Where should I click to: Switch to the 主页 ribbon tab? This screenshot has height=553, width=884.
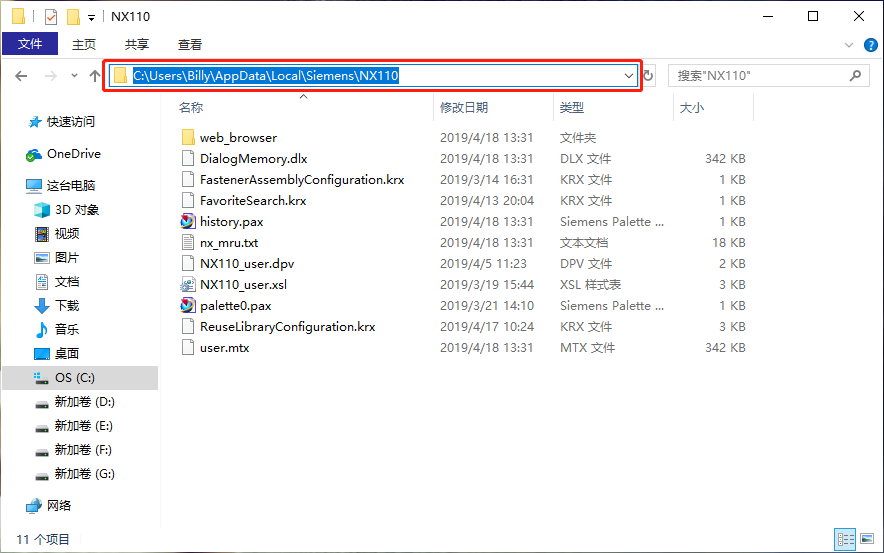pos(83,45)
